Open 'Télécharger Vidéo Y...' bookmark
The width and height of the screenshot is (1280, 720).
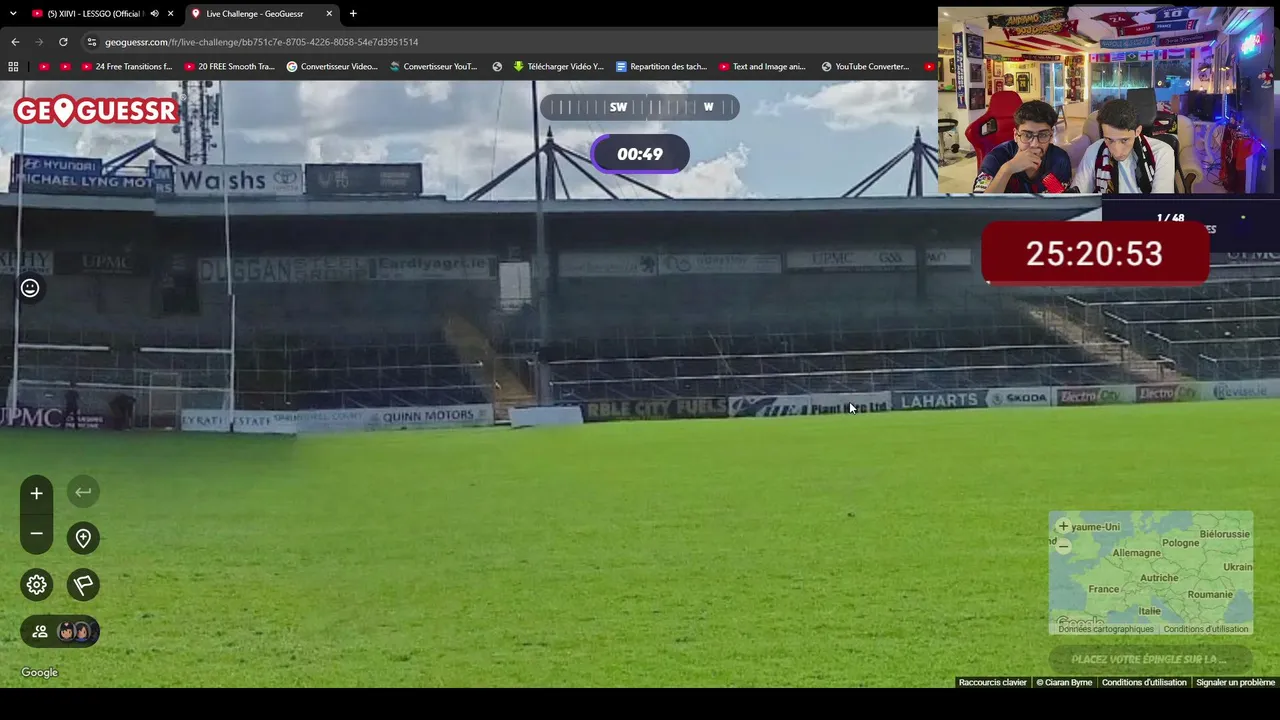tap(558, 67)
